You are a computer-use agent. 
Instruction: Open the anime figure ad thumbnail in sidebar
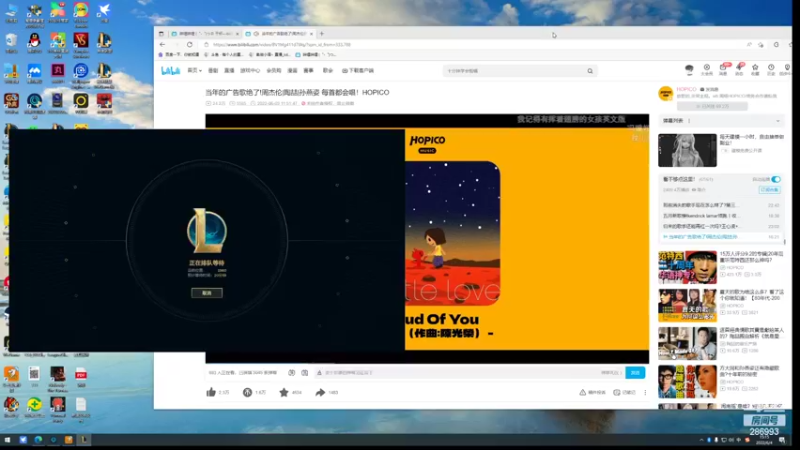coord(687,150)
